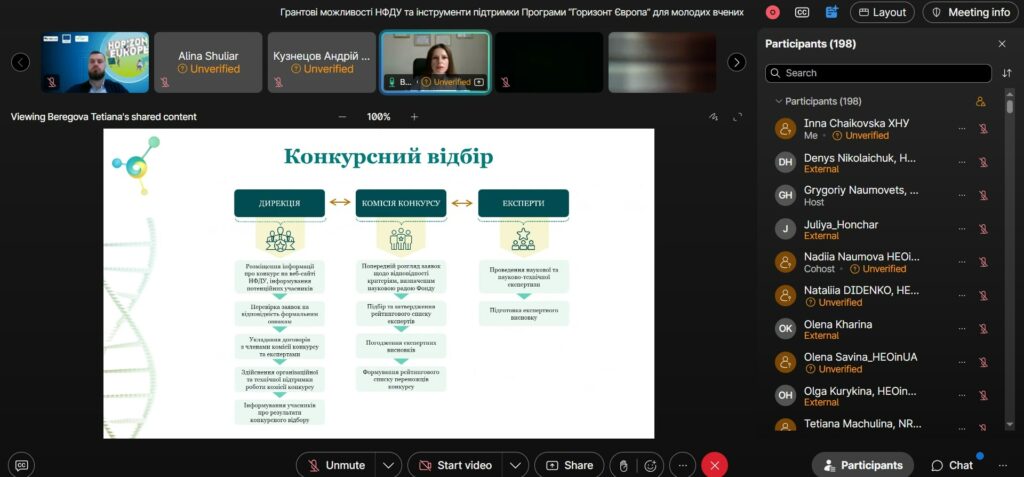1024x477 pixels.
Task: Open video options arrow beside Start video
Action: click(515, 465)
